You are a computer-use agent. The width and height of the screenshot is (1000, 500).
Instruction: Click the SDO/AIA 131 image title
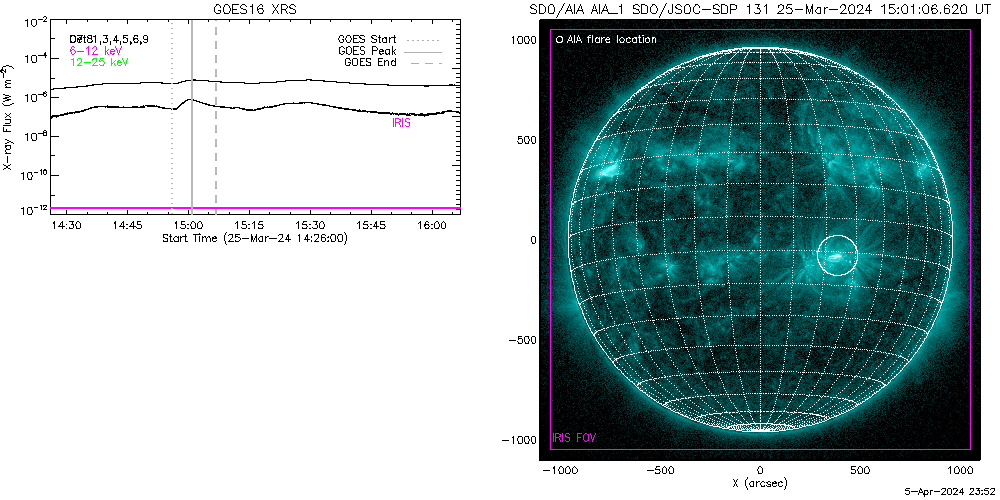click(x=761, y=9)
